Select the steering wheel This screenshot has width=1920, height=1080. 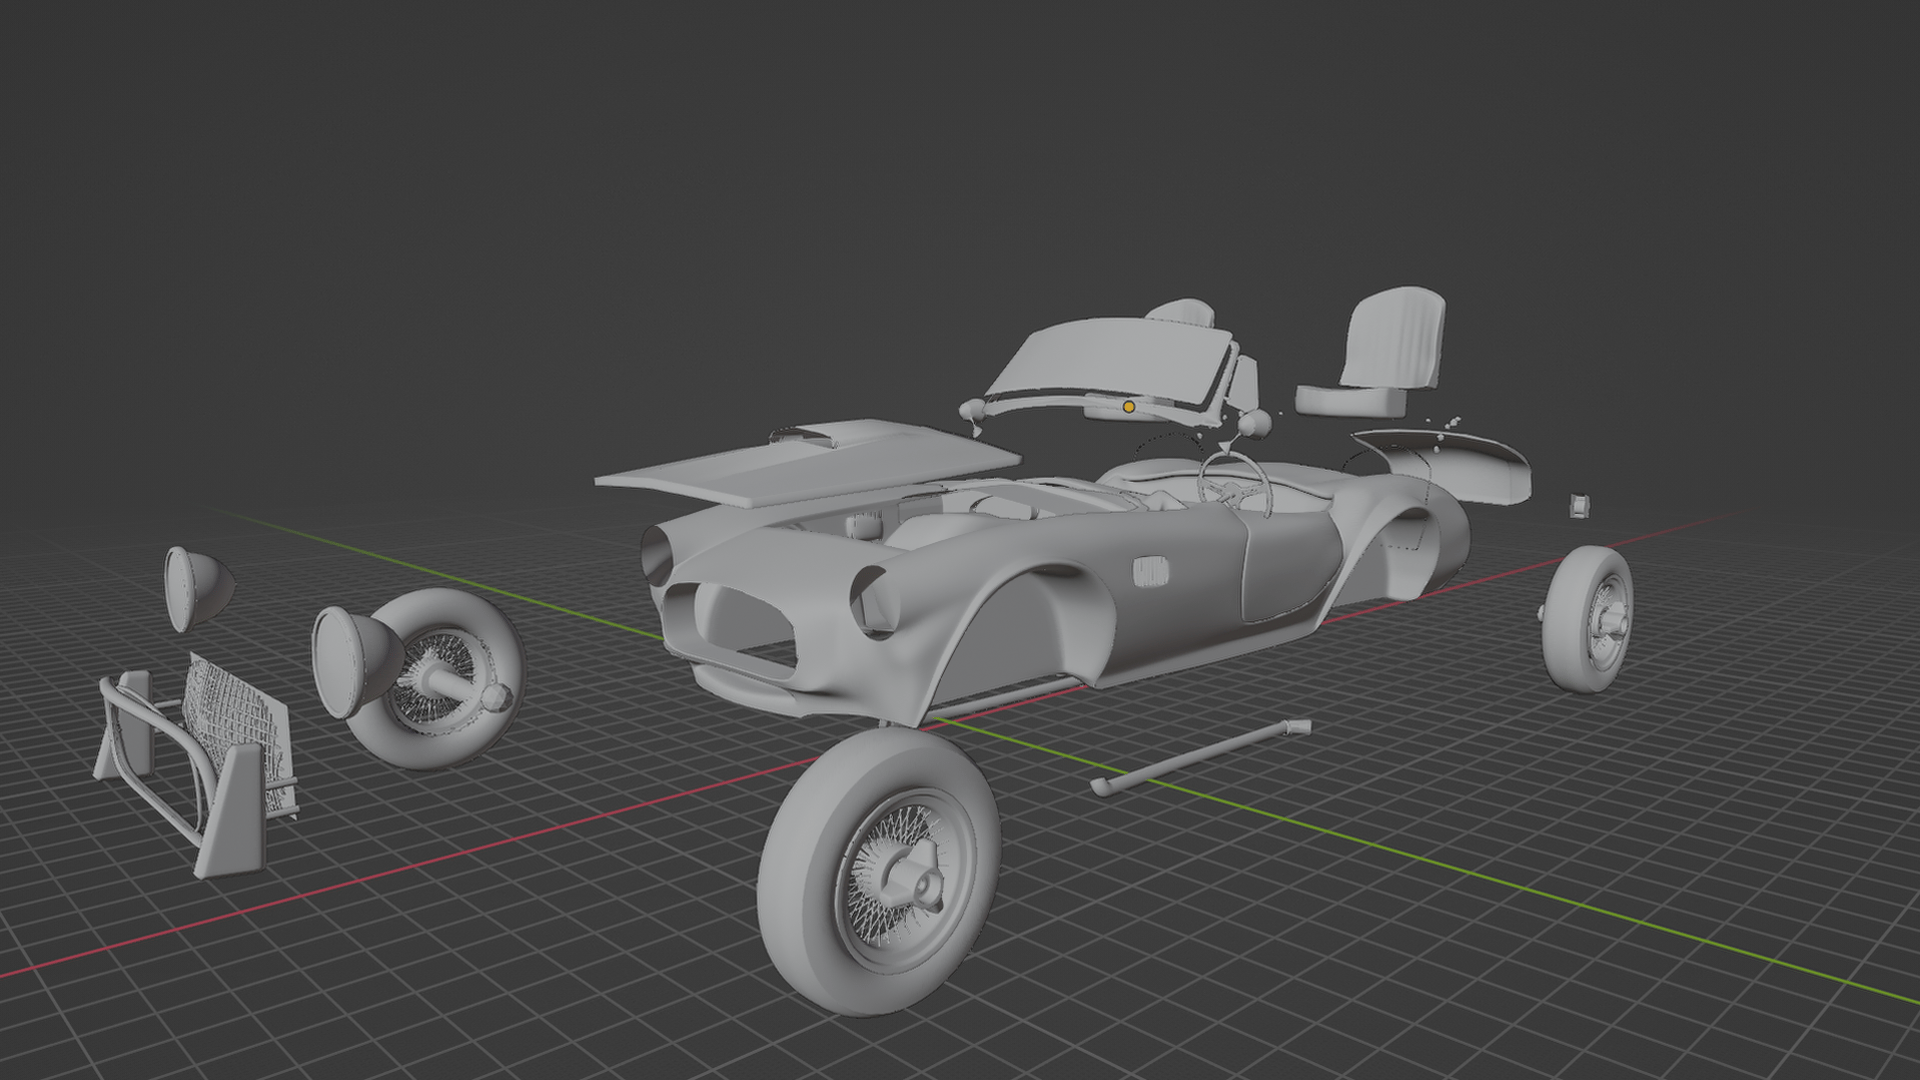(x=1236, y=484)
